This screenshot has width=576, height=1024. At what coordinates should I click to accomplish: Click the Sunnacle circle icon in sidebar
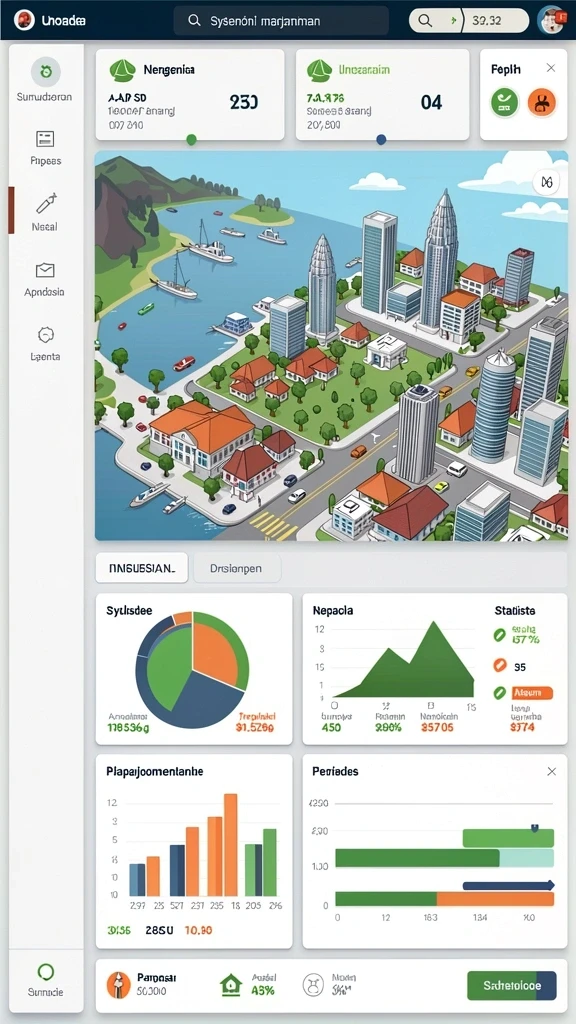(46, 972)
